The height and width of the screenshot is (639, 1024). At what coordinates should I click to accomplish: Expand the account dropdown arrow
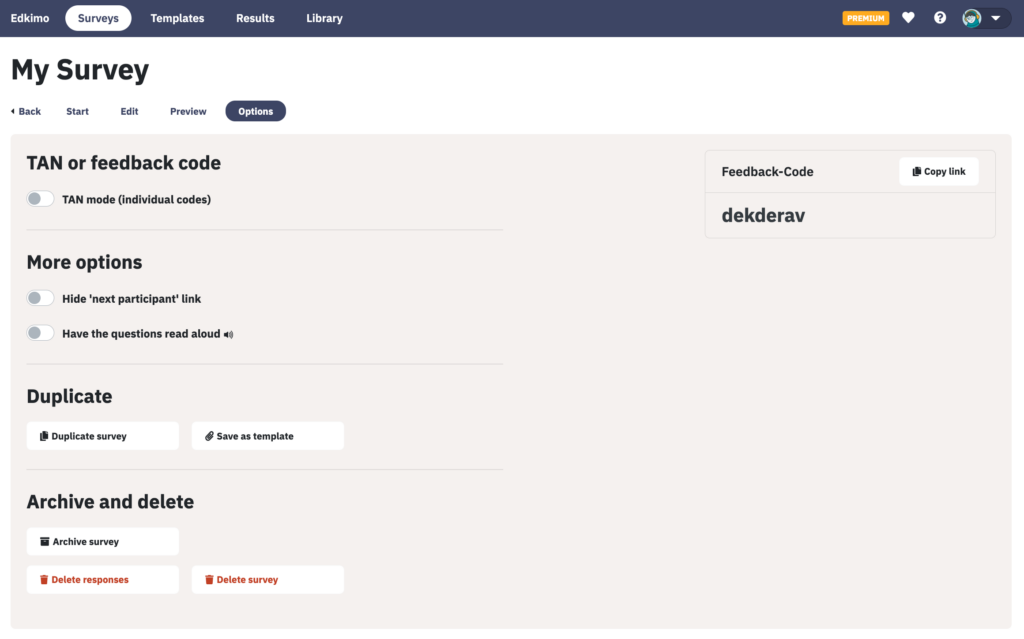click(x=996, y=18)
